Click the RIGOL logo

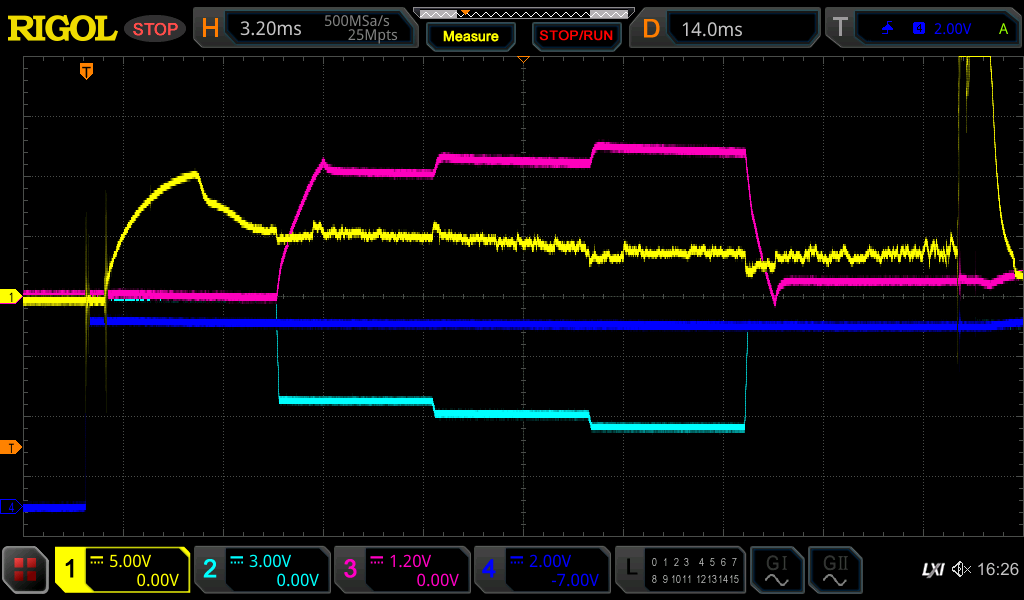(62, 28)
